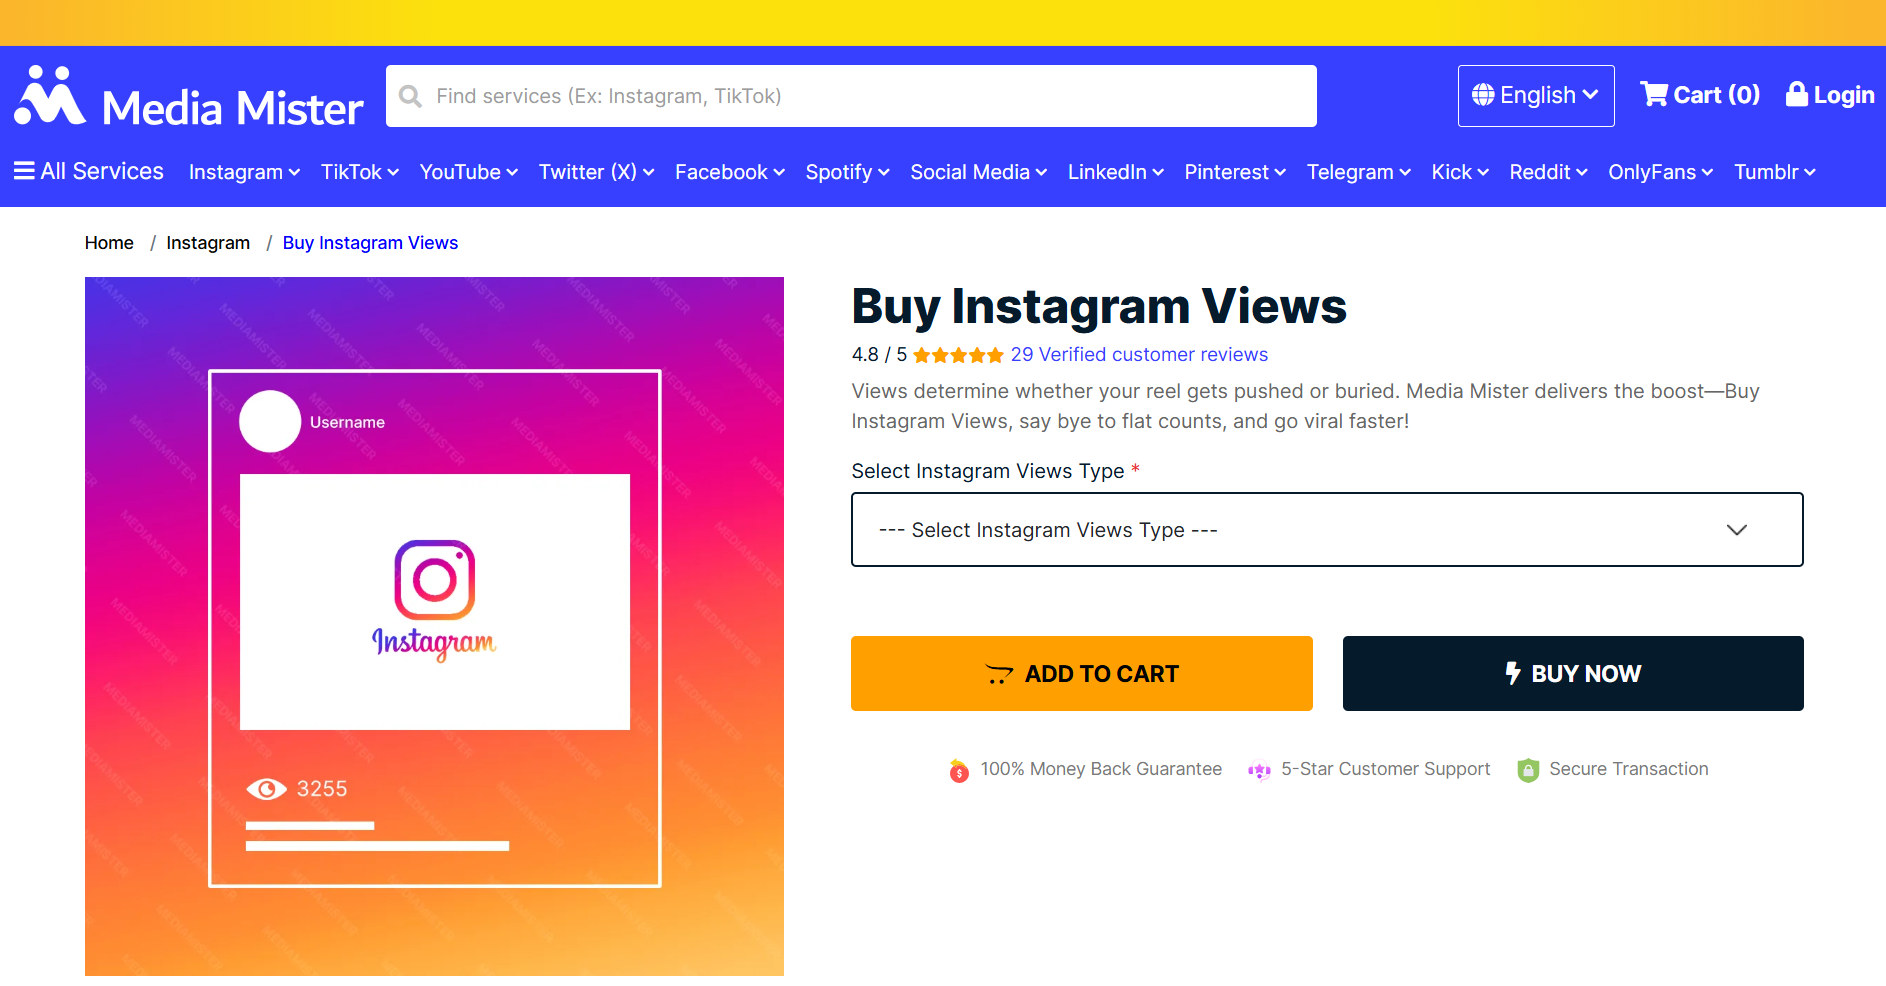Expand the Instagram navigation menu
The image size is (1886, 986).
[244, 172]
